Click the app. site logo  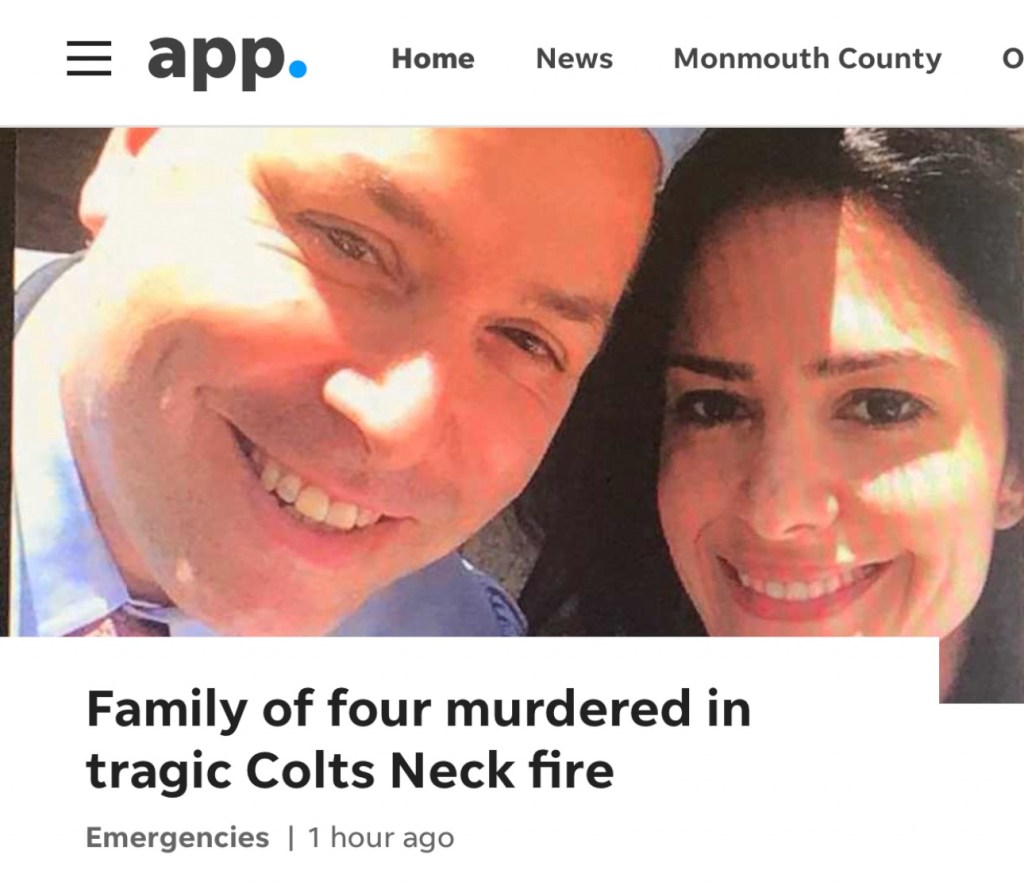227,59
